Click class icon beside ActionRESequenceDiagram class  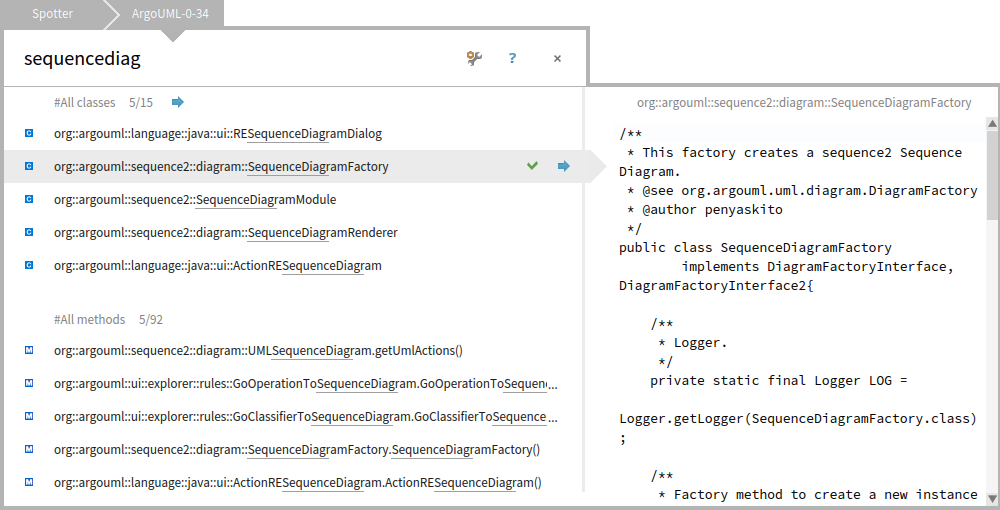coord(29,265)
